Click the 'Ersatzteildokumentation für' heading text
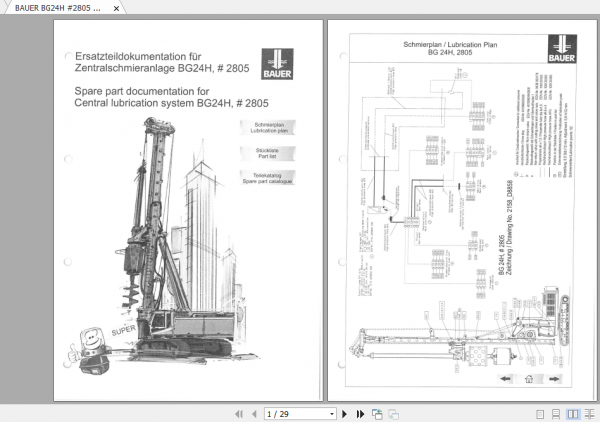Image resolution: width=600 pixels, height=422 pixels. pos(138,56)
